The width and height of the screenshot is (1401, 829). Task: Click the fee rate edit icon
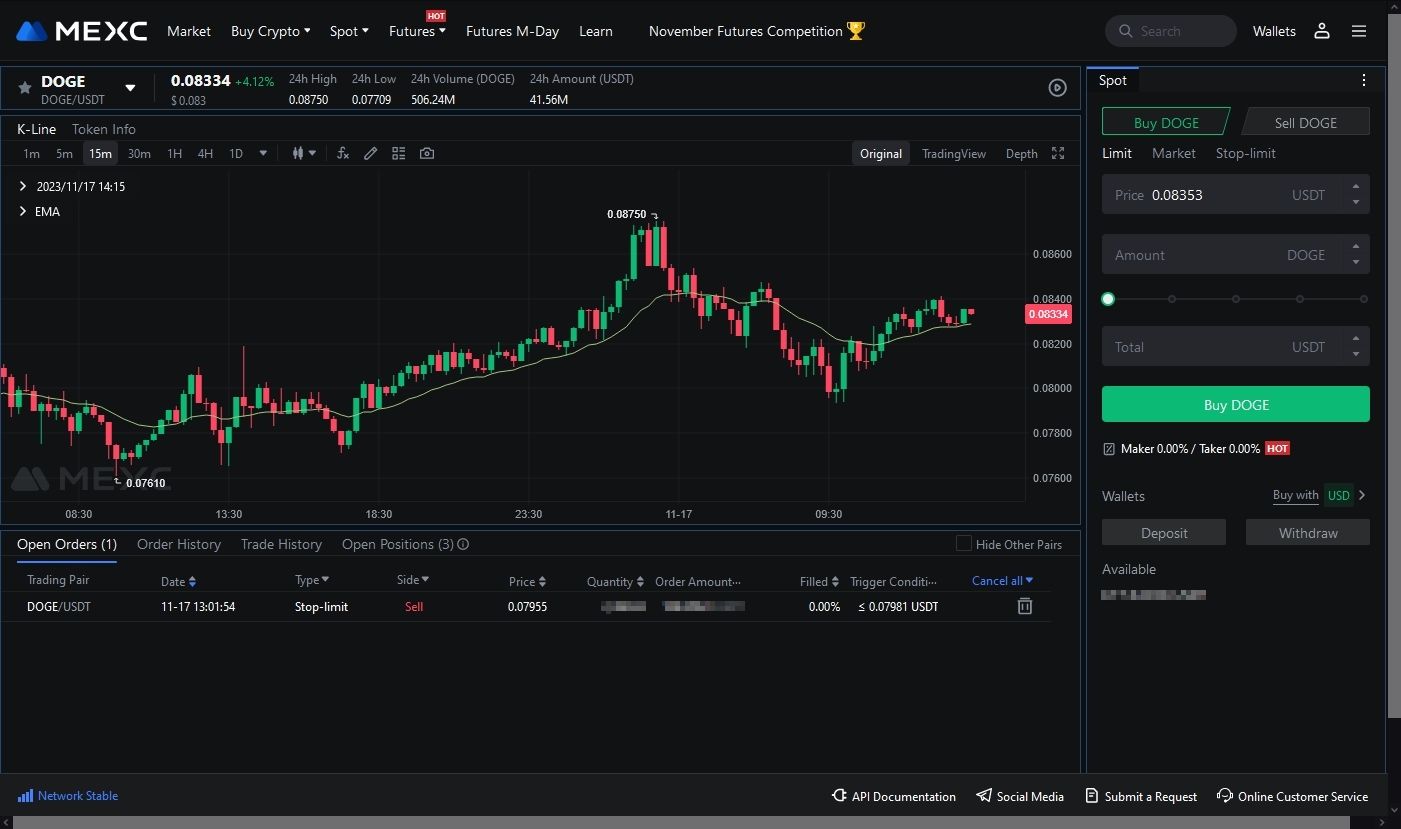click(x=1108, y=449)
